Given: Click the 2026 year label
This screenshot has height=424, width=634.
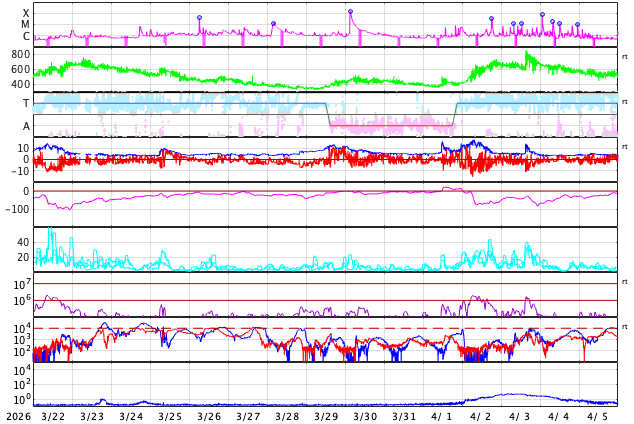Looking at the screenshot, I should tap(15, 416).
